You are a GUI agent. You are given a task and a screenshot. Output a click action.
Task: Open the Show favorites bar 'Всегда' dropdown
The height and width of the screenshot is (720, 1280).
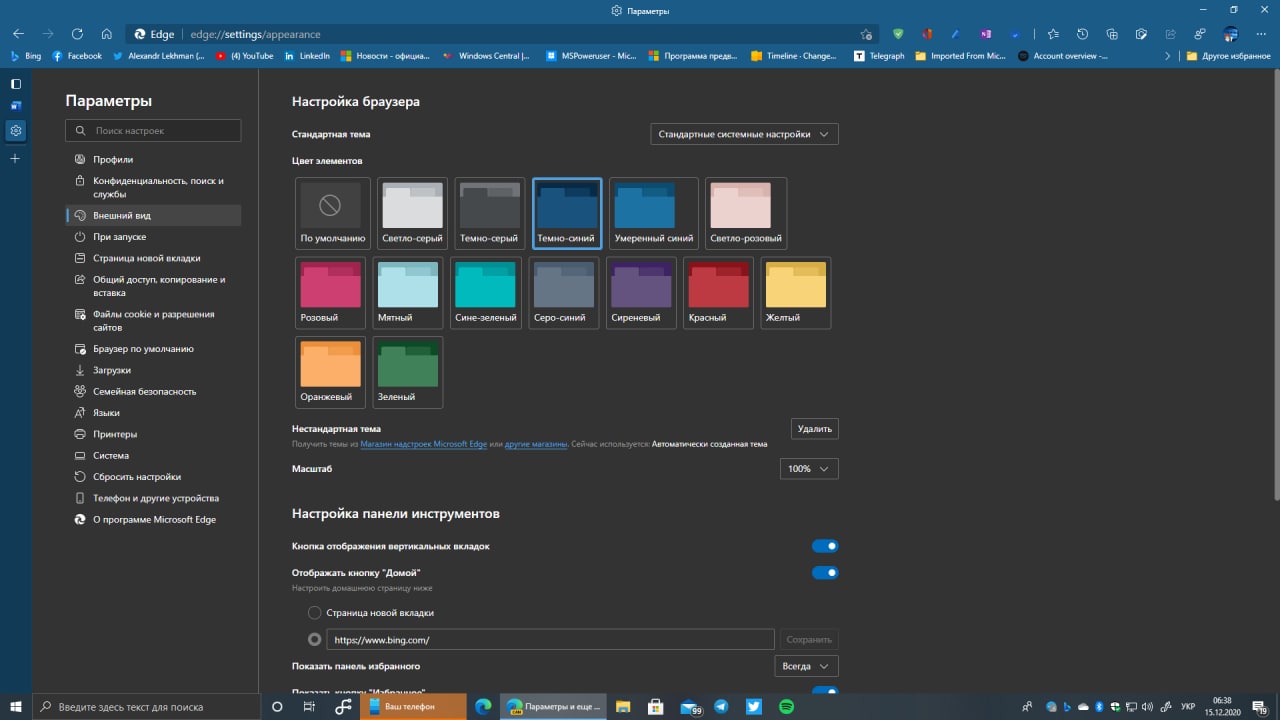(x=806, y=666)
